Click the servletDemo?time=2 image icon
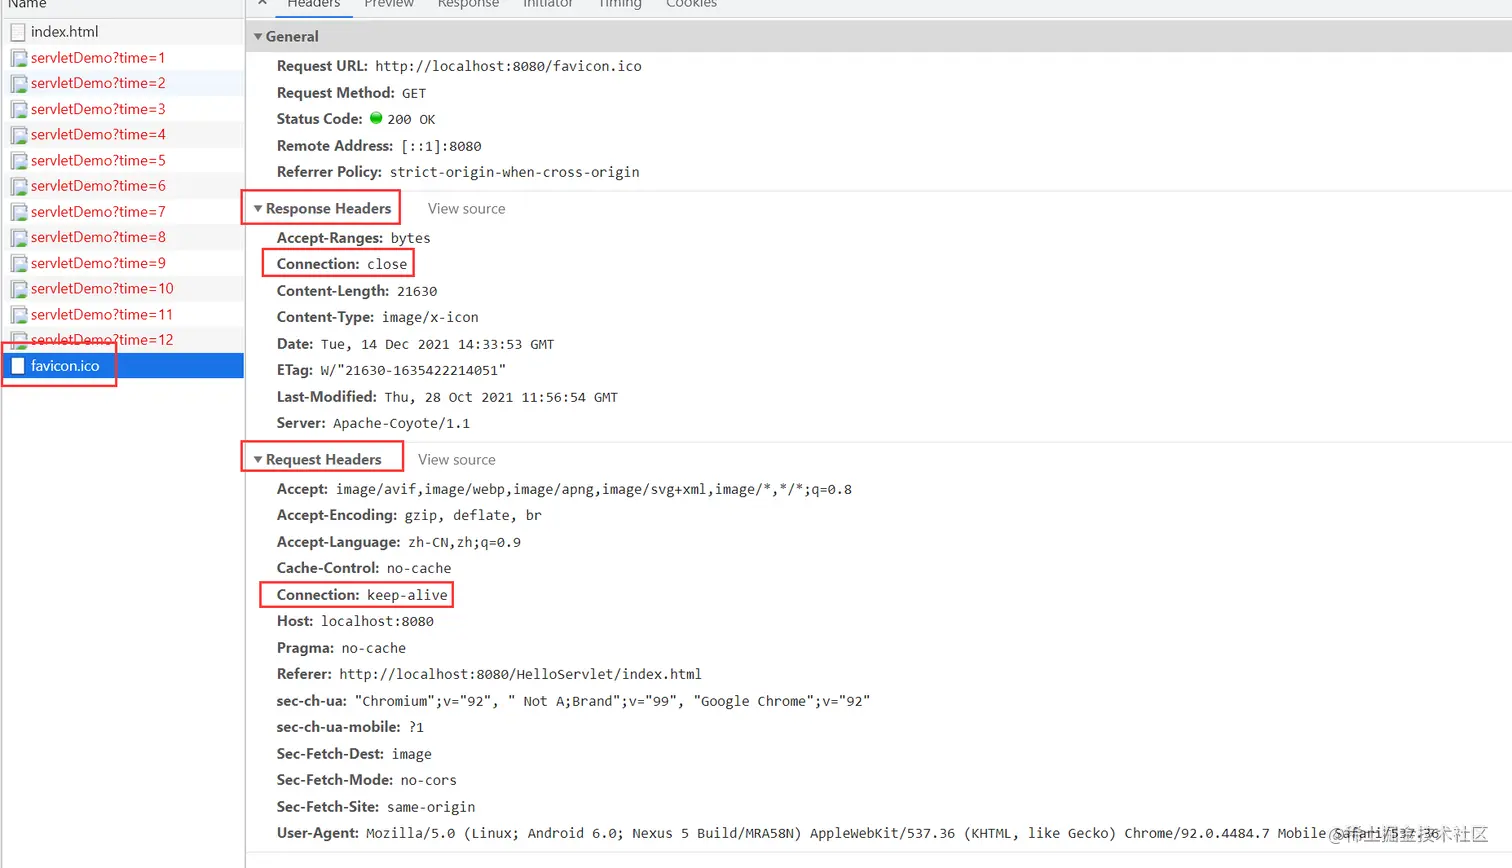 click(x=19, y=84)
